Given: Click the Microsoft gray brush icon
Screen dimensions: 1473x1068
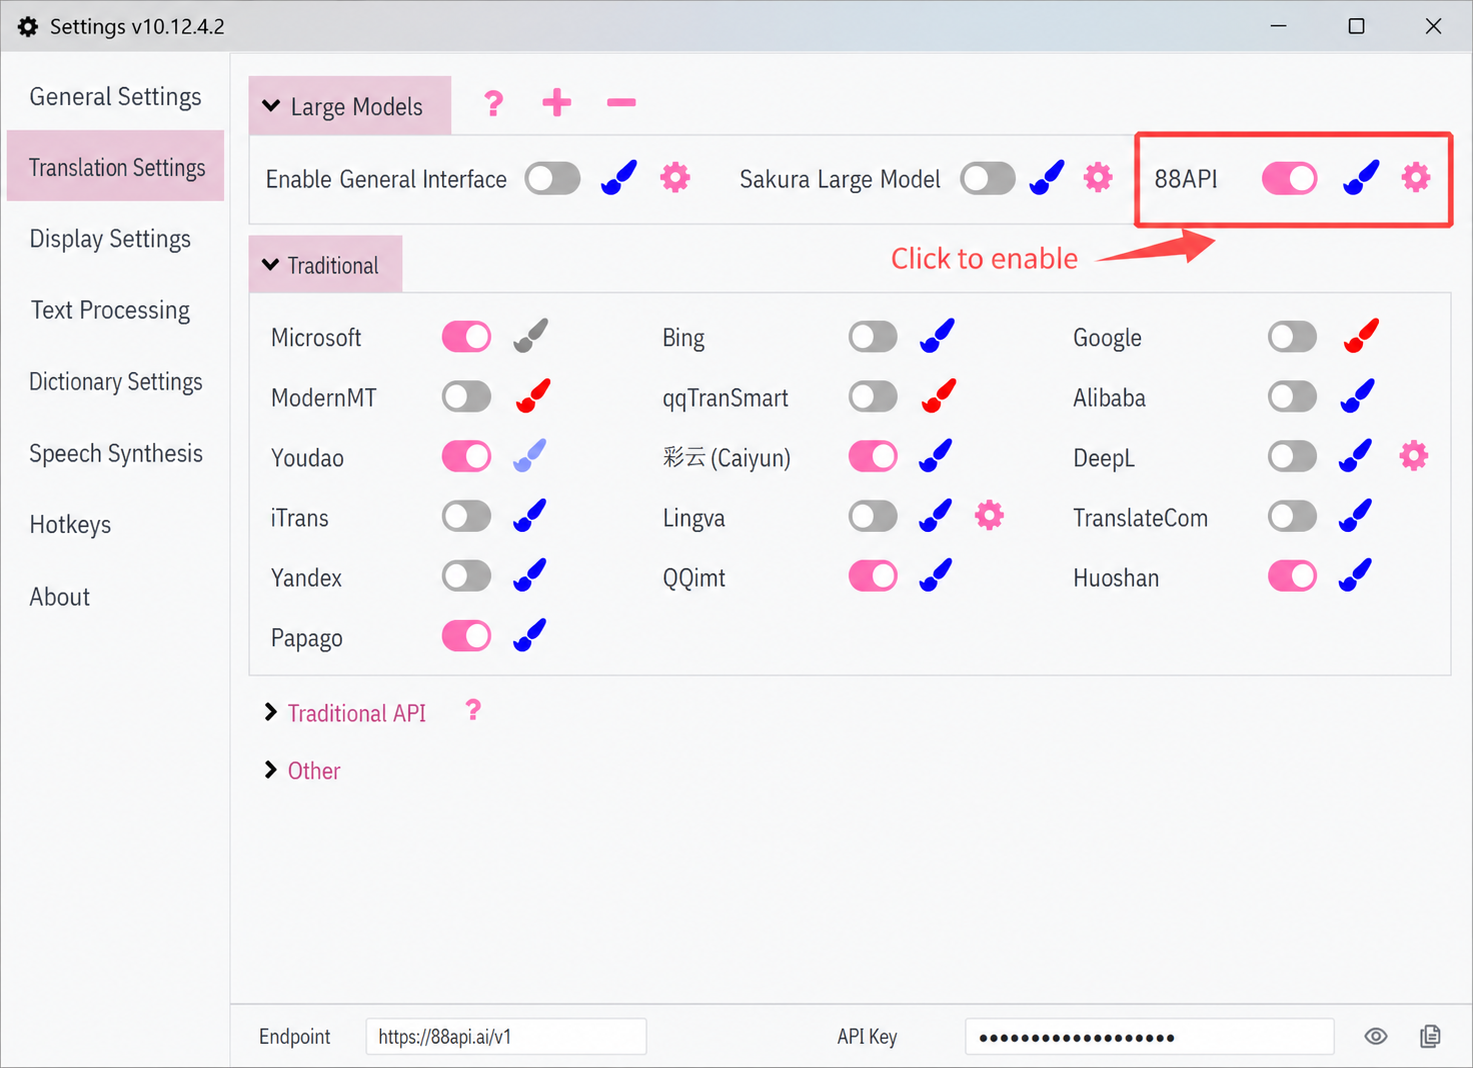Looking at the screenshot, I should 531,336.
